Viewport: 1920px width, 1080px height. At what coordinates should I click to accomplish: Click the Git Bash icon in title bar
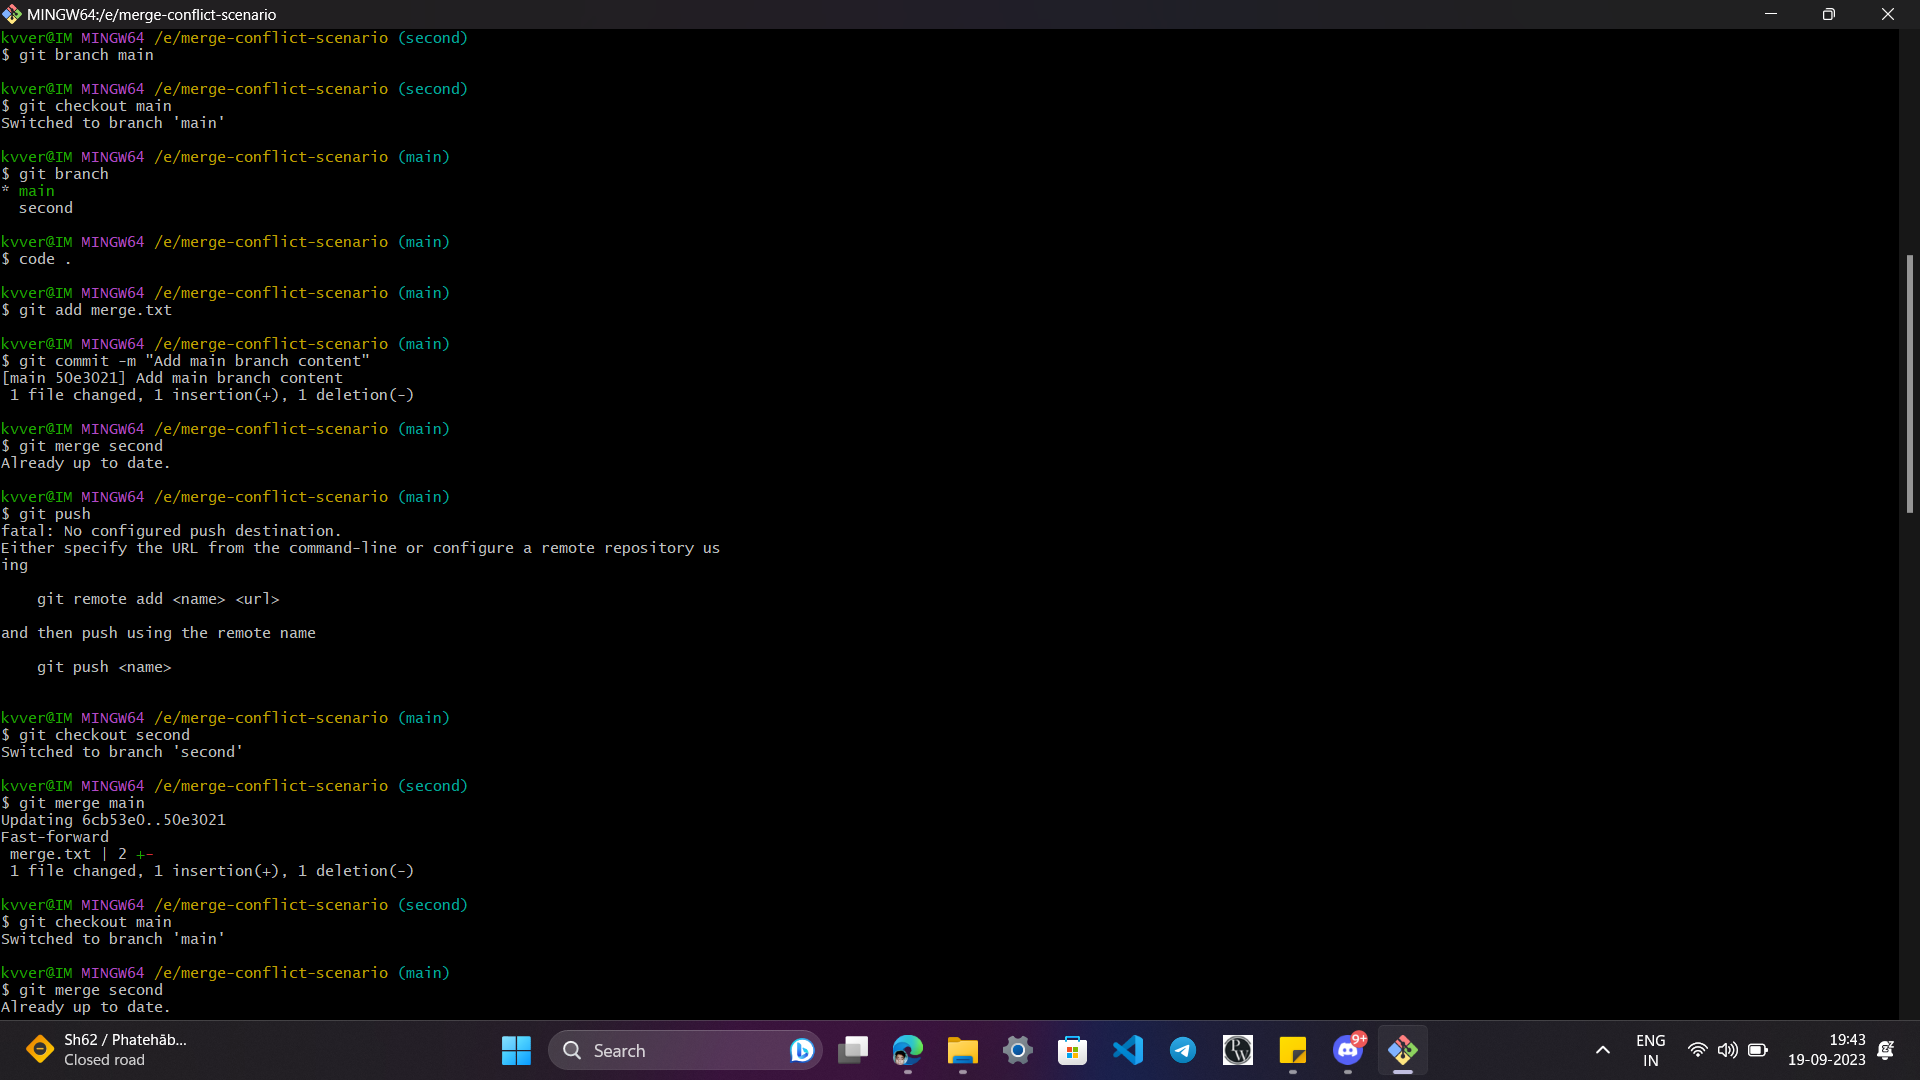point(12,14)
